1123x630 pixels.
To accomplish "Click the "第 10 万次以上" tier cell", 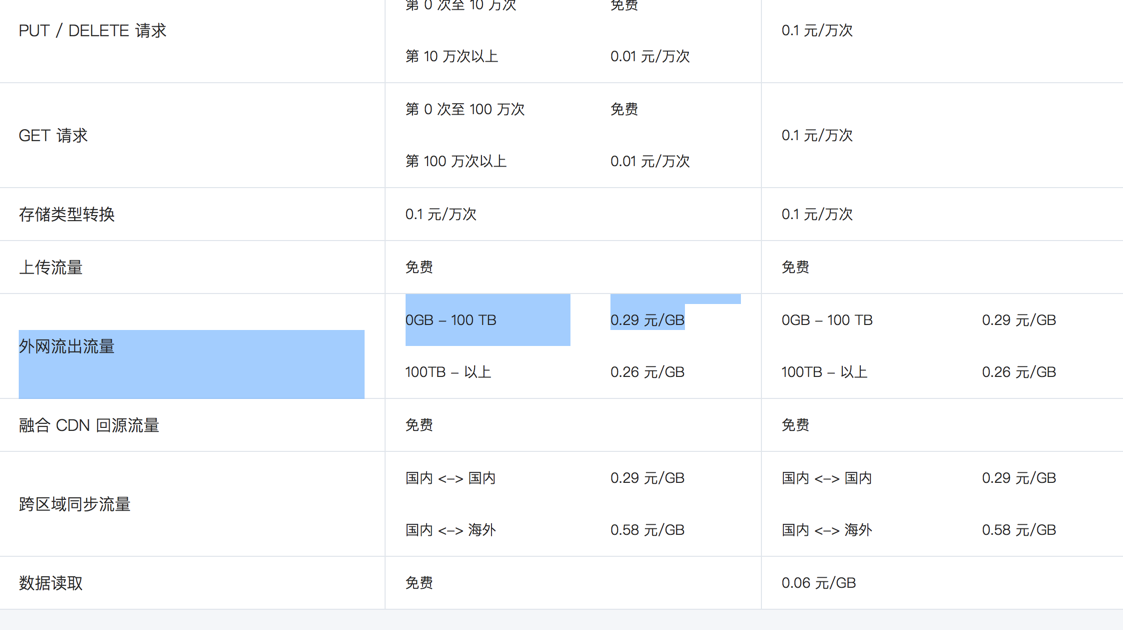I will pos(451,57).
